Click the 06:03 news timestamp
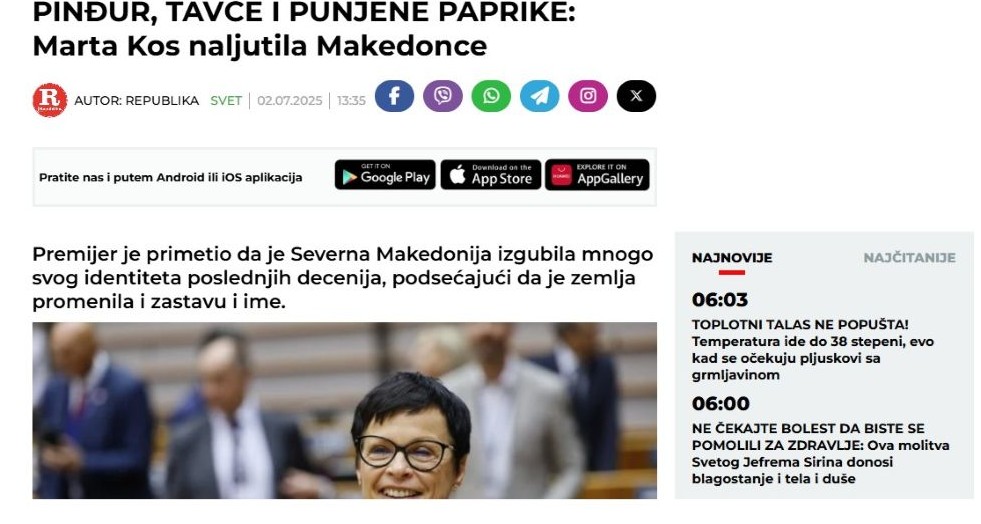Viewport: 981px width, 524px height. [719, 300]
